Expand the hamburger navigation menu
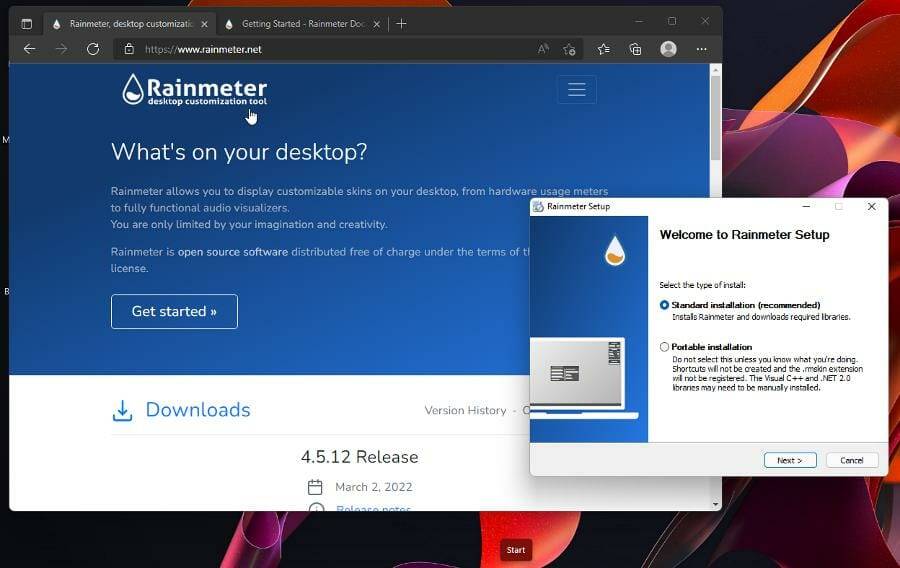The image size is (900, 568). click(577, 90)
